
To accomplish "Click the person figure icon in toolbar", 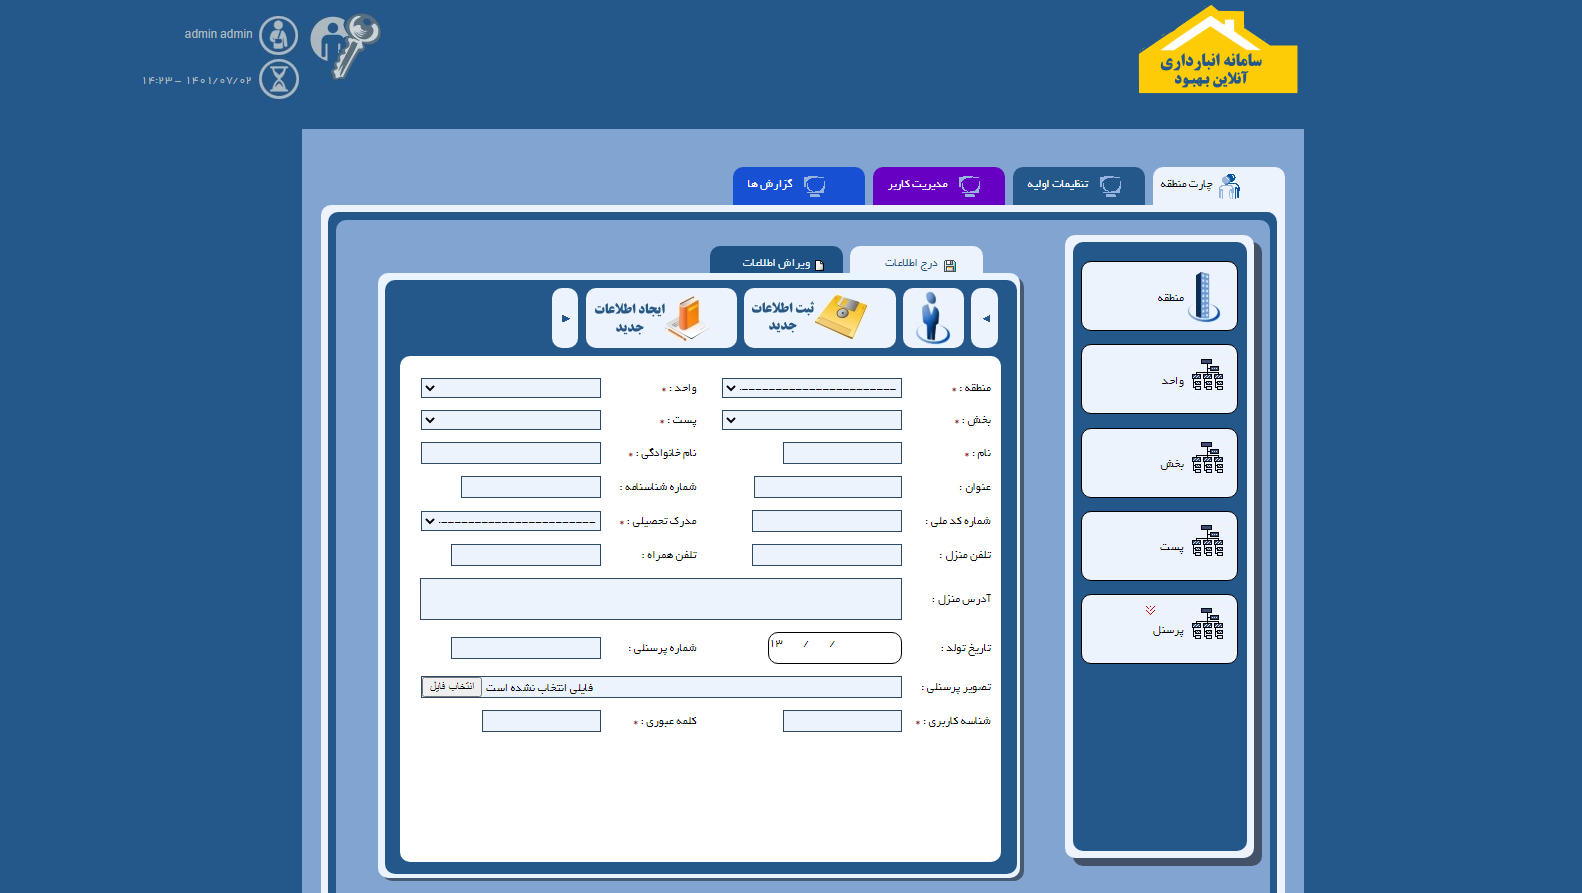I will point(933,318).
